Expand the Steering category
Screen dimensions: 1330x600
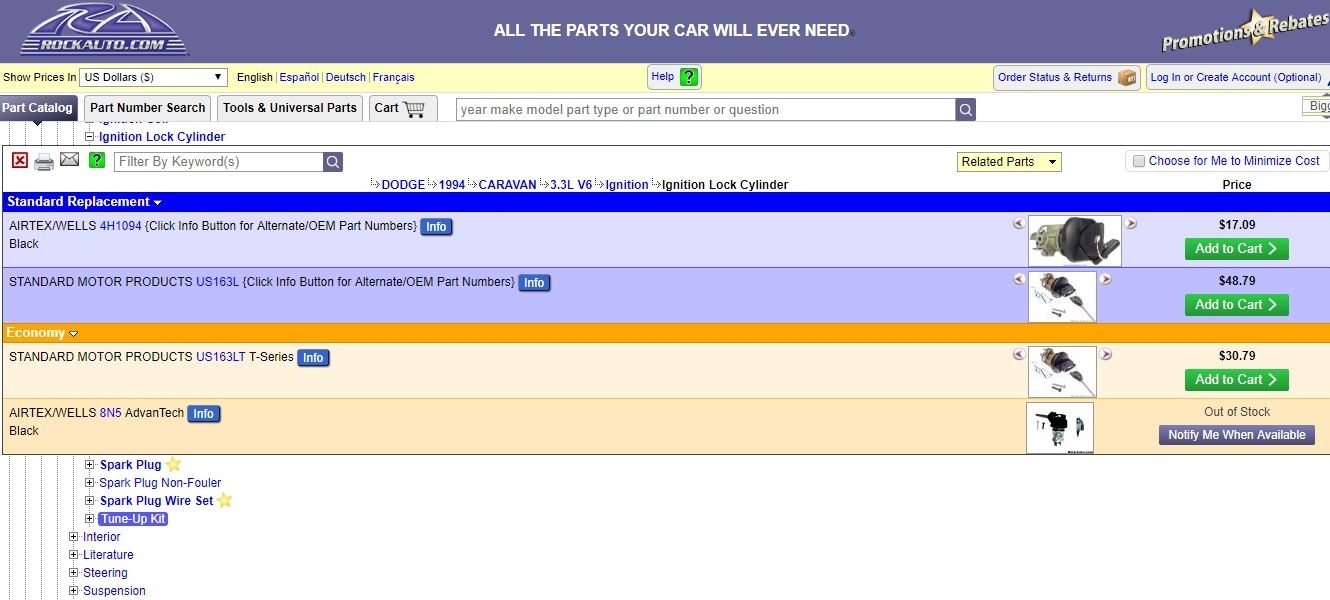point(74,573)
